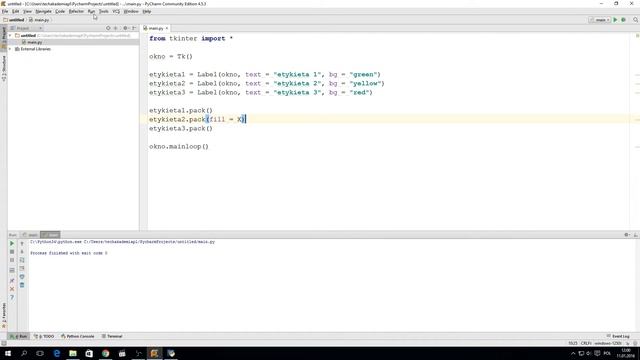Click the file encoding status bar entry
640x360 pixels.
(607, 343)
